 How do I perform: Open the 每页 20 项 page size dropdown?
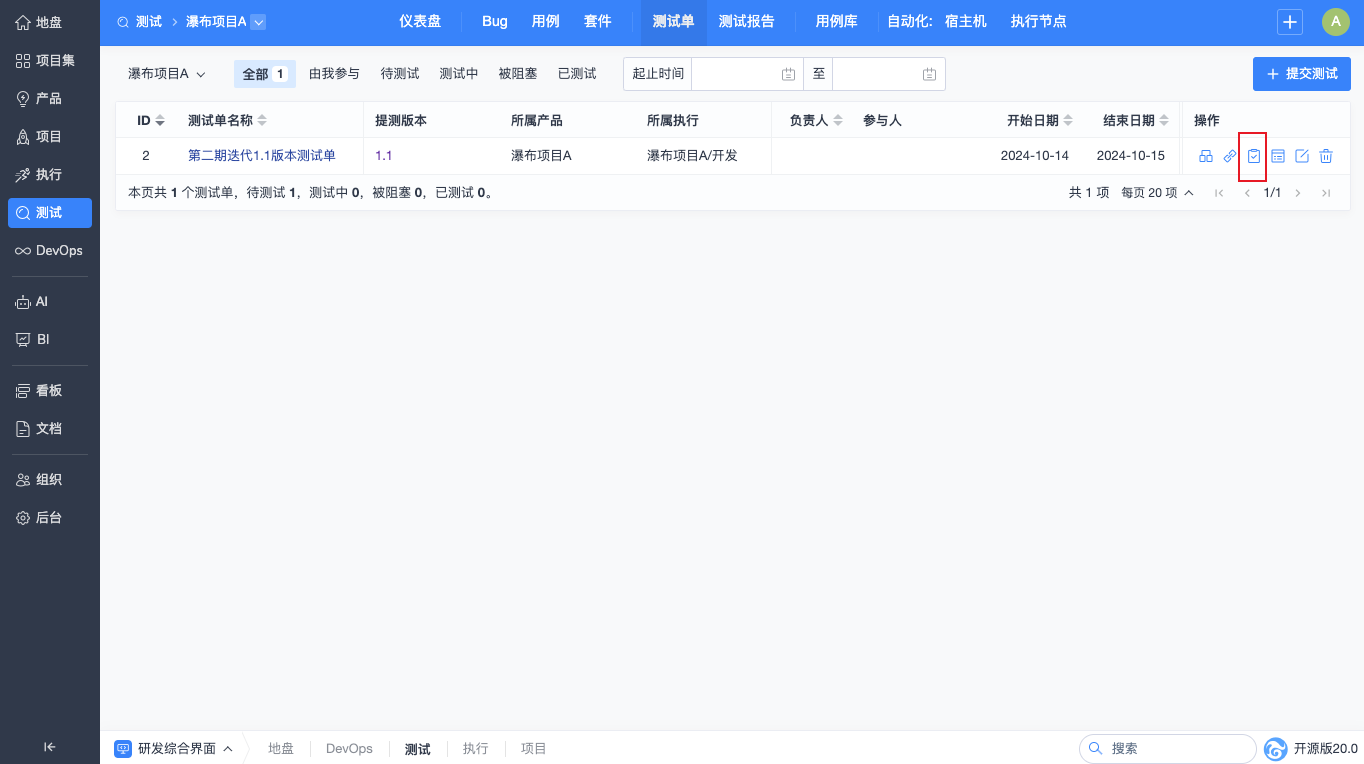1157,193
